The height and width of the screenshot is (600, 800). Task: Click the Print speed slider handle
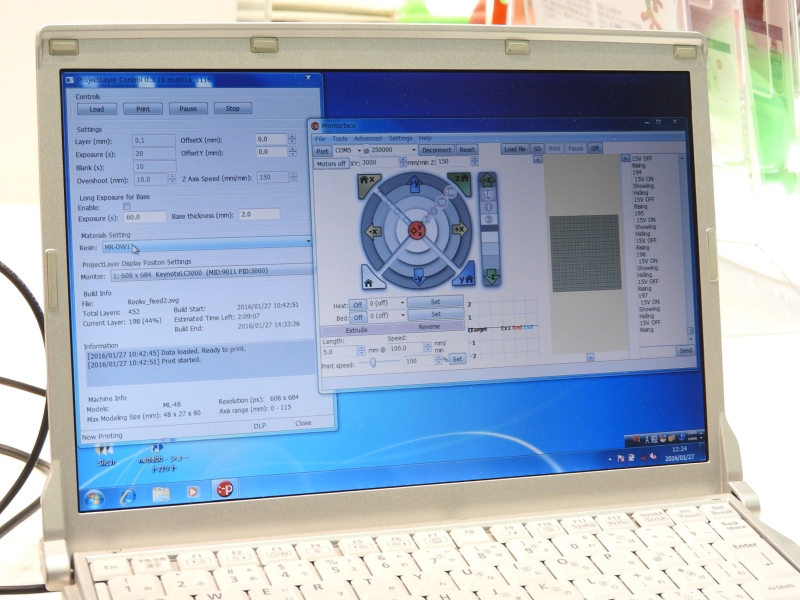pyautogui.click(x=373, y=362)
